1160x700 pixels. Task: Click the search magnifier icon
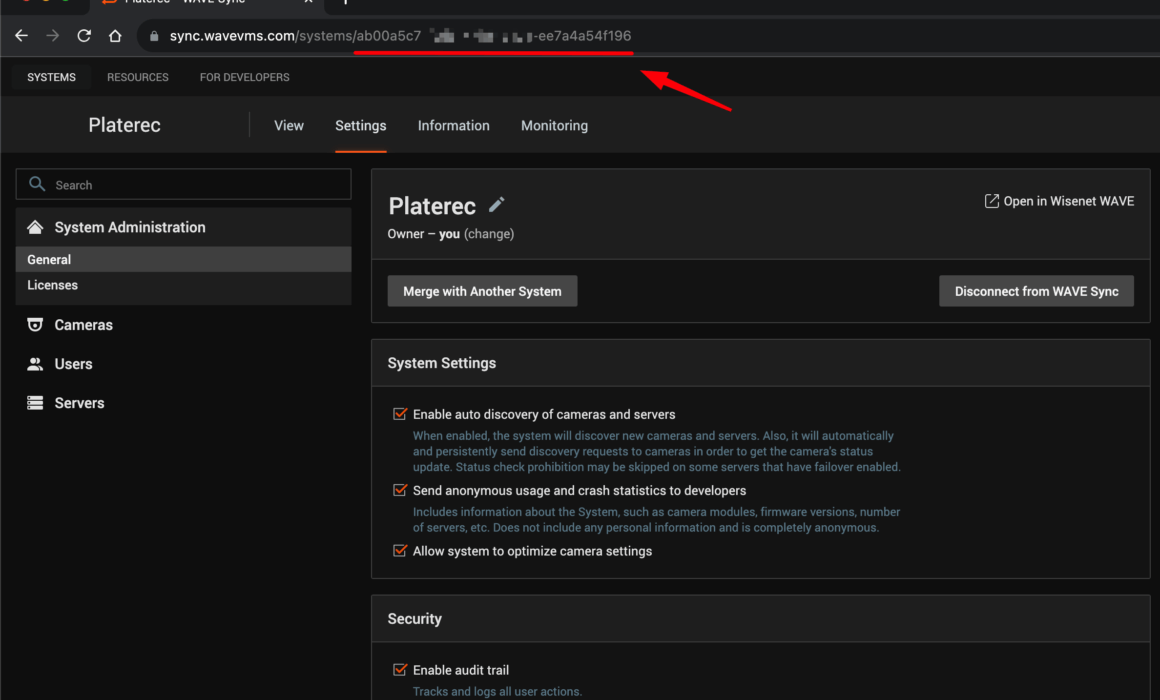point(36,184)
